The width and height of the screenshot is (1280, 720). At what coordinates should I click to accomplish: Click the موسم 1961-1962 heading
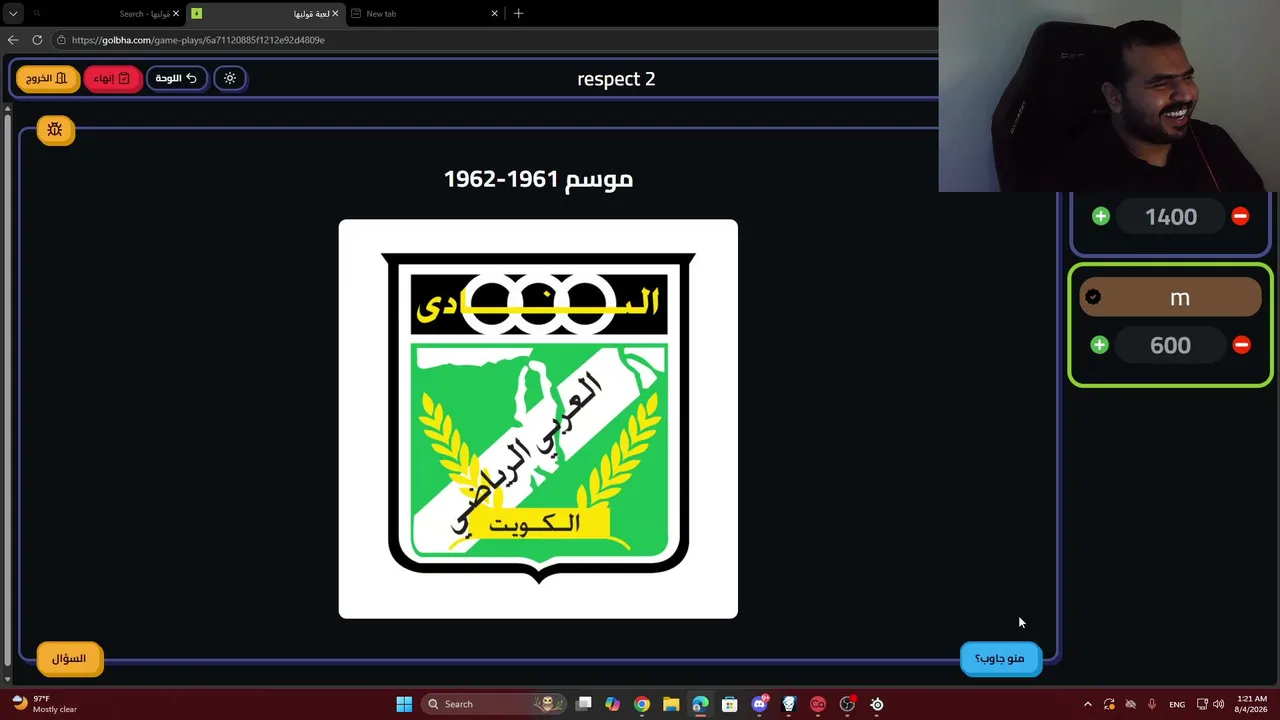tap(538, 179)
